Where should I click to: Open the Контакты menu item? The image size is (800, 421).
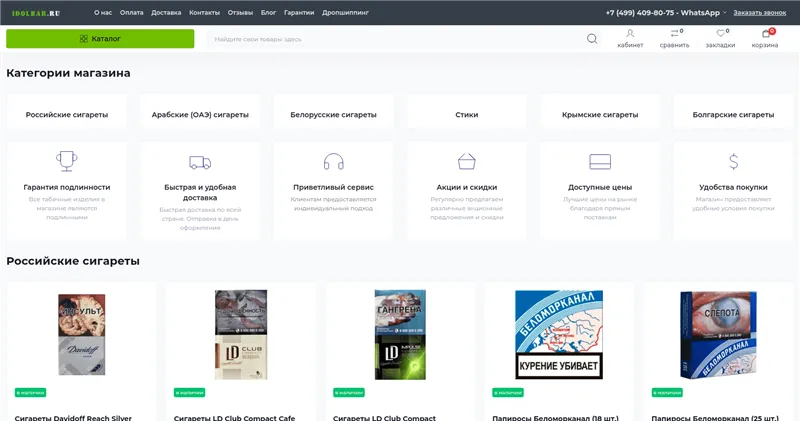[x=205, y=13]
